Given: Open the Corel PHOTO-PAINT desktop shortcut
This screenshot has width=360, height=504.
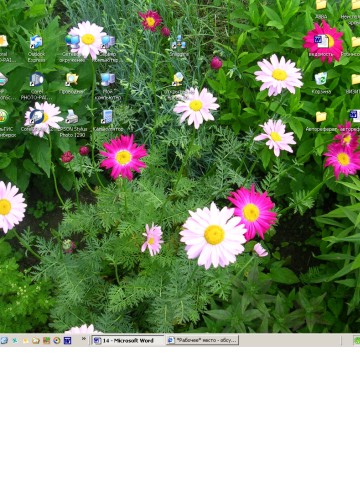Looking at the screenshot, I should (36, 86).
